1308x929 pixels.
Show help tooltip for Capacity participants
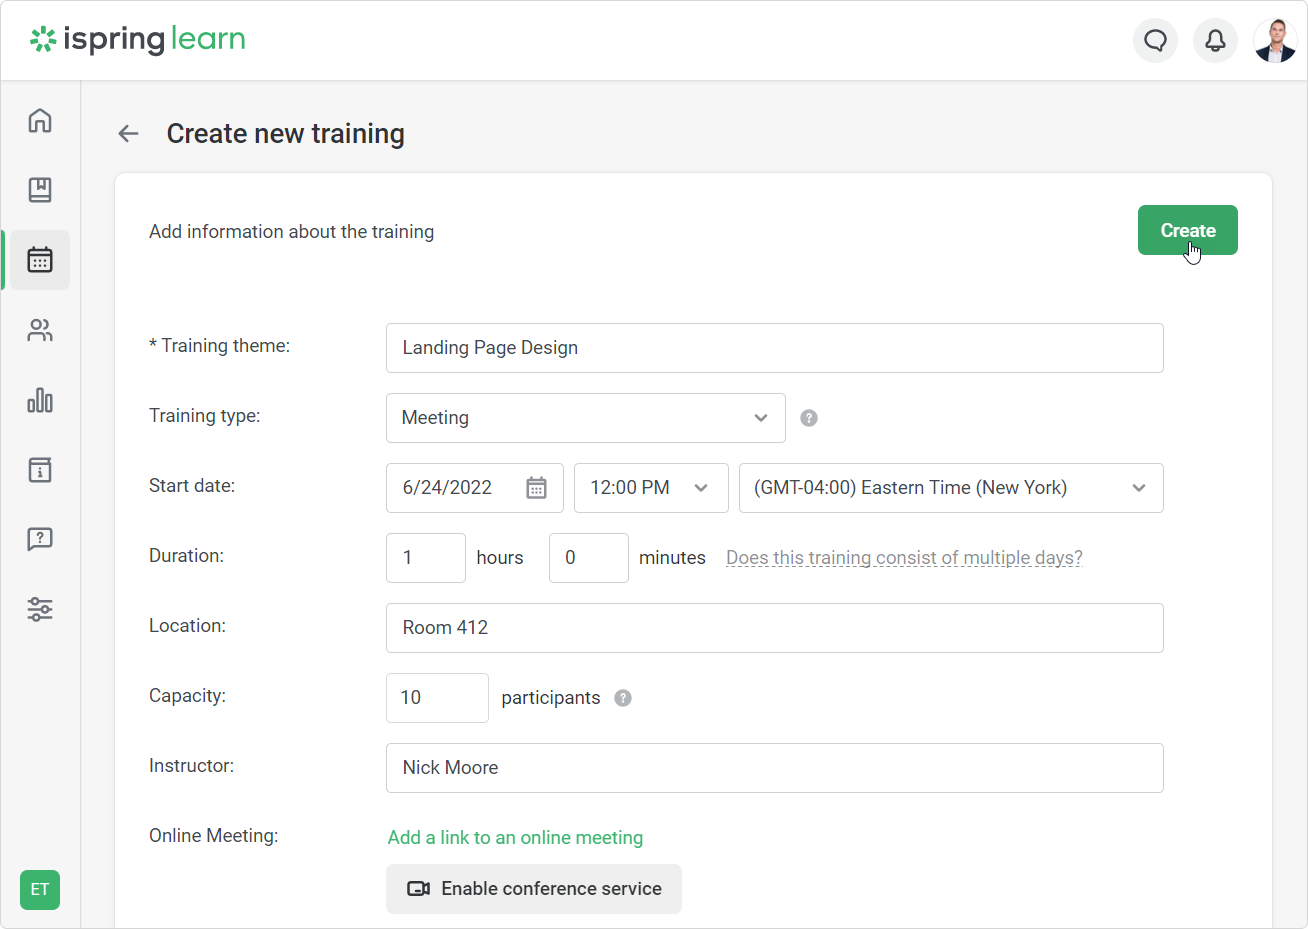(623, 698)
